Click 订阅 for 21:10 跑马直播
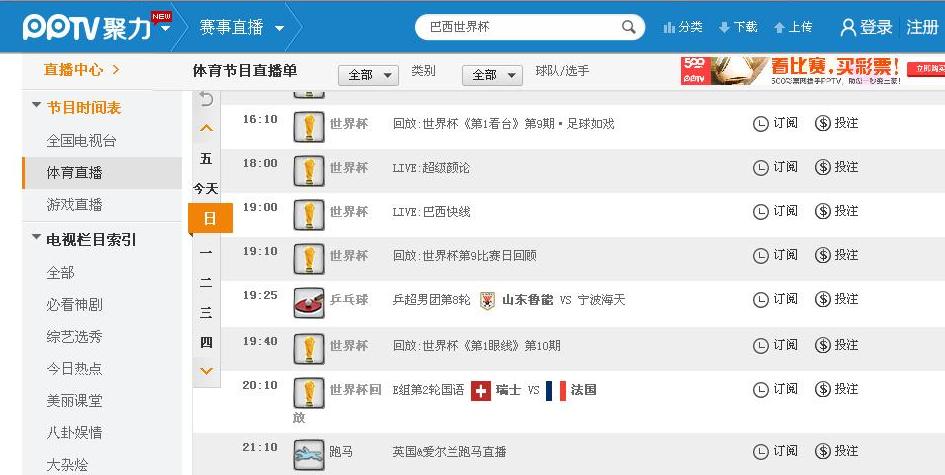Screen dimensions: 945x475 tap(785, 451)
